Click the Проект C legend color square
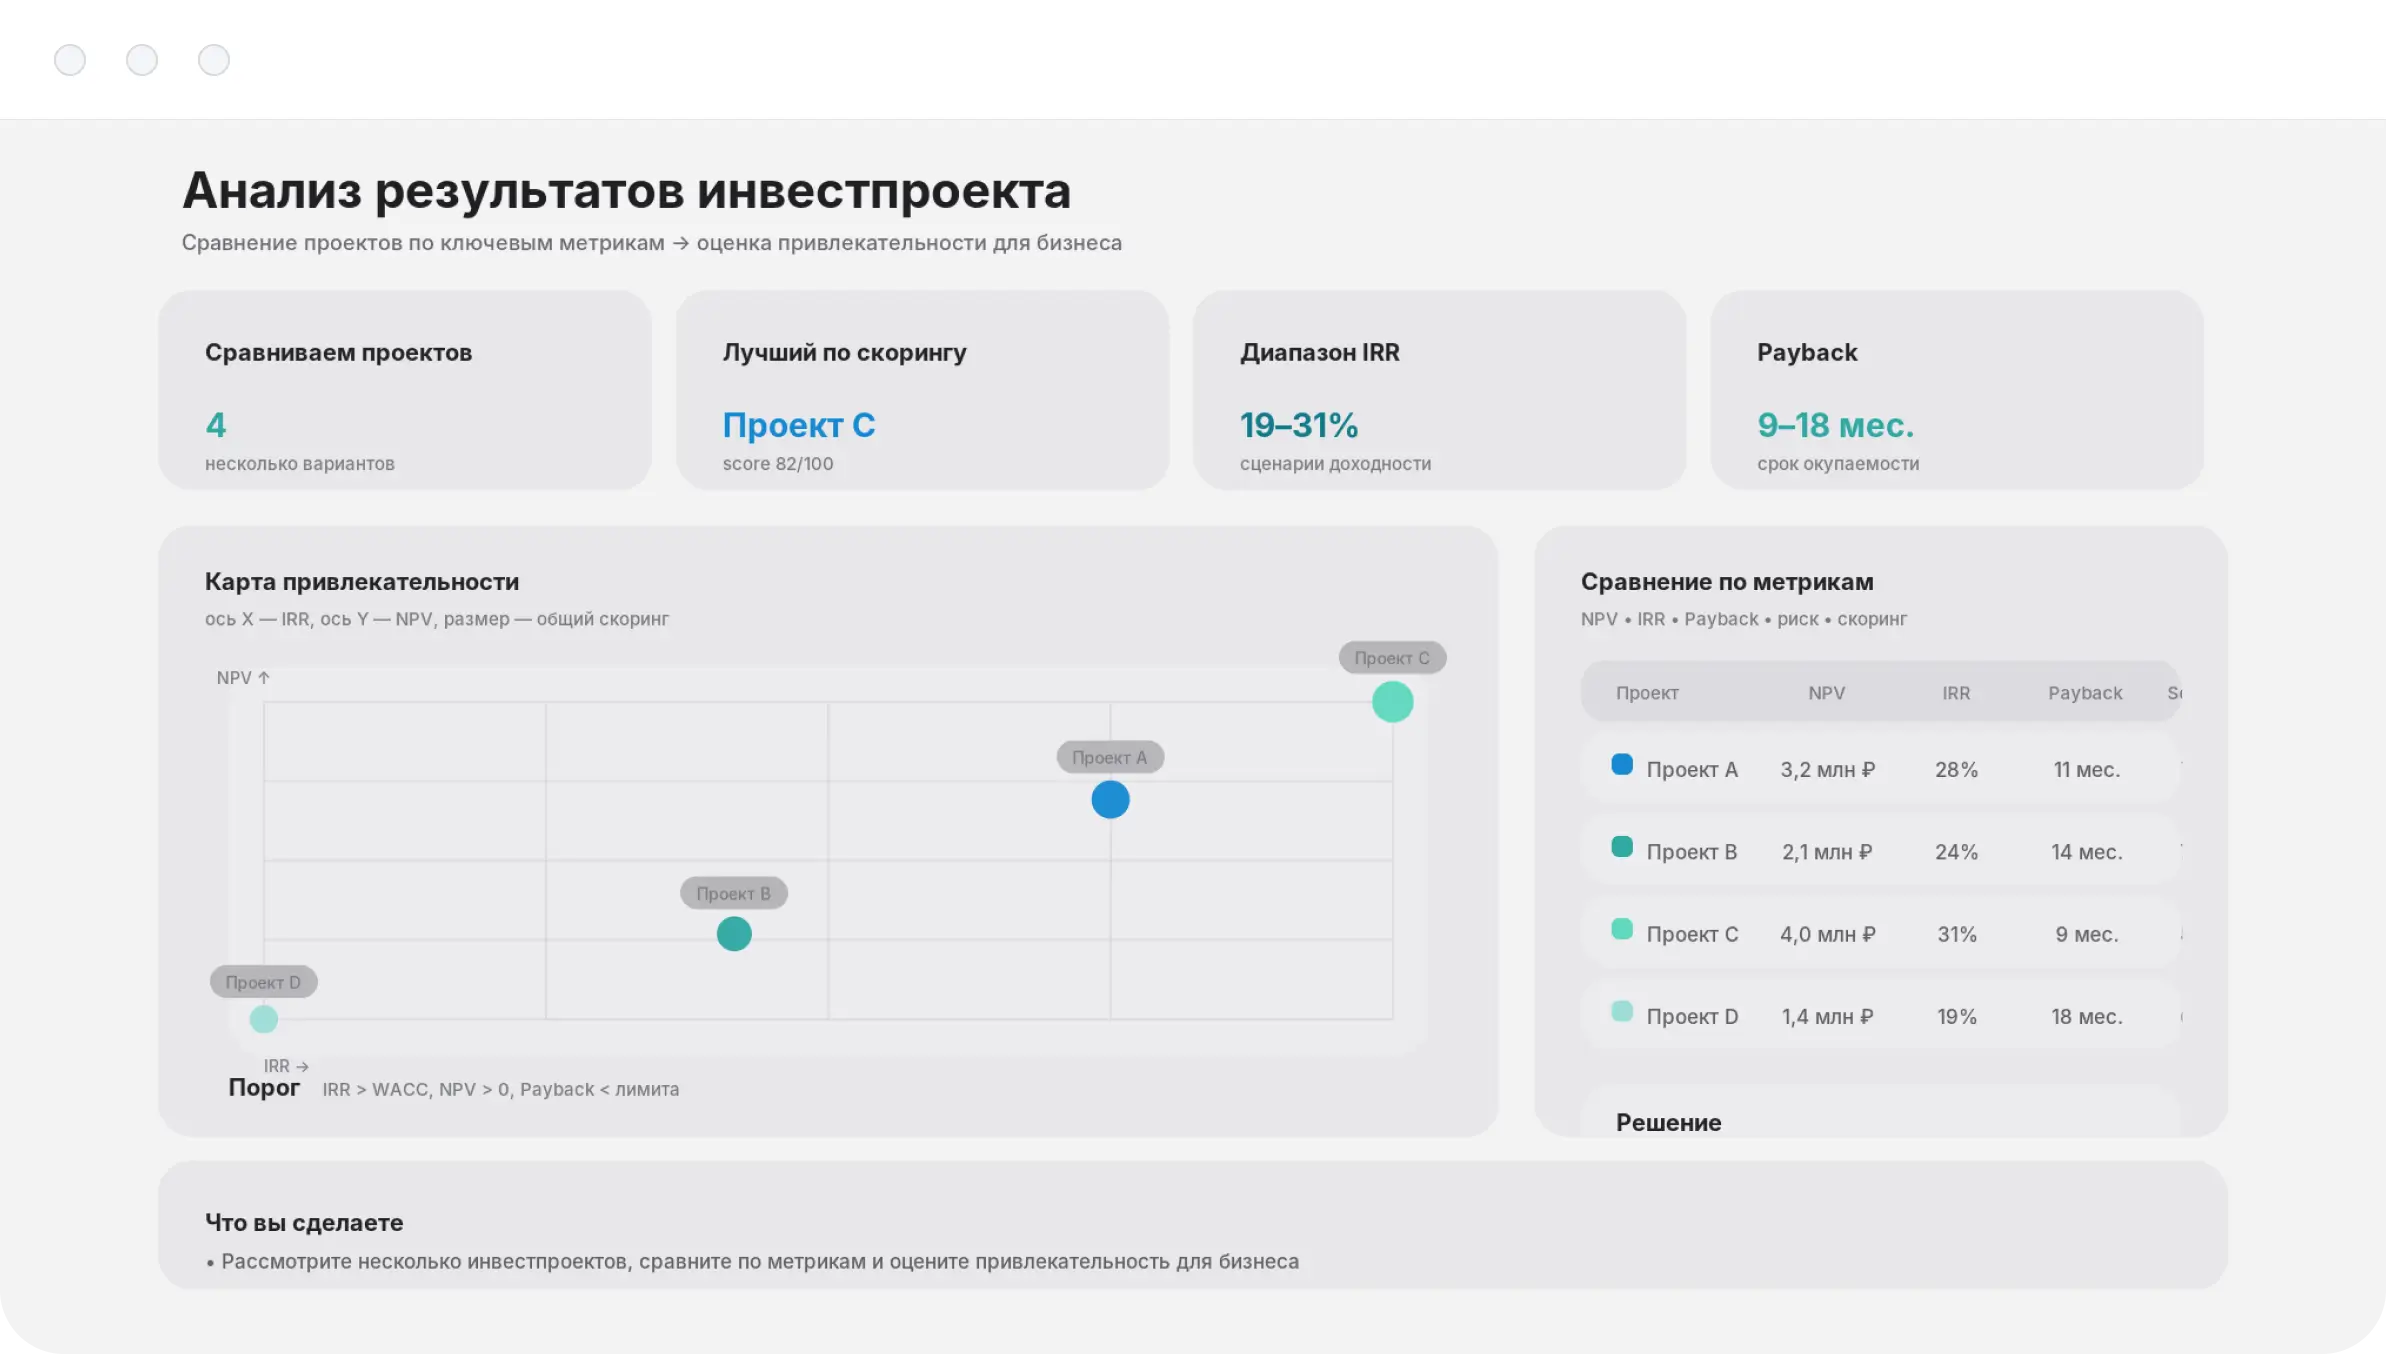 (x=1622, y=930)
